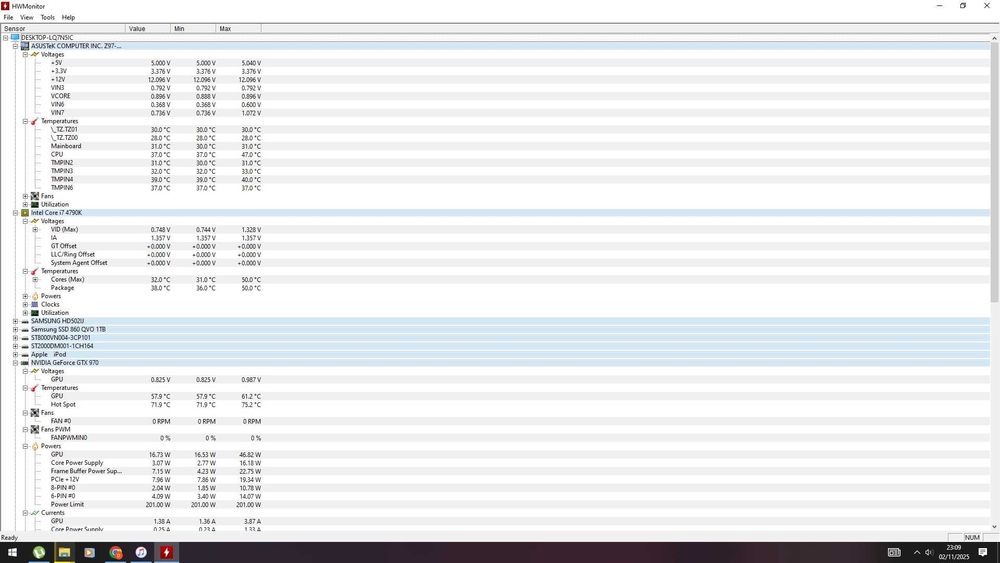
Task: Click the scrollbar down arrow
Action: click(x=994, y=527)
